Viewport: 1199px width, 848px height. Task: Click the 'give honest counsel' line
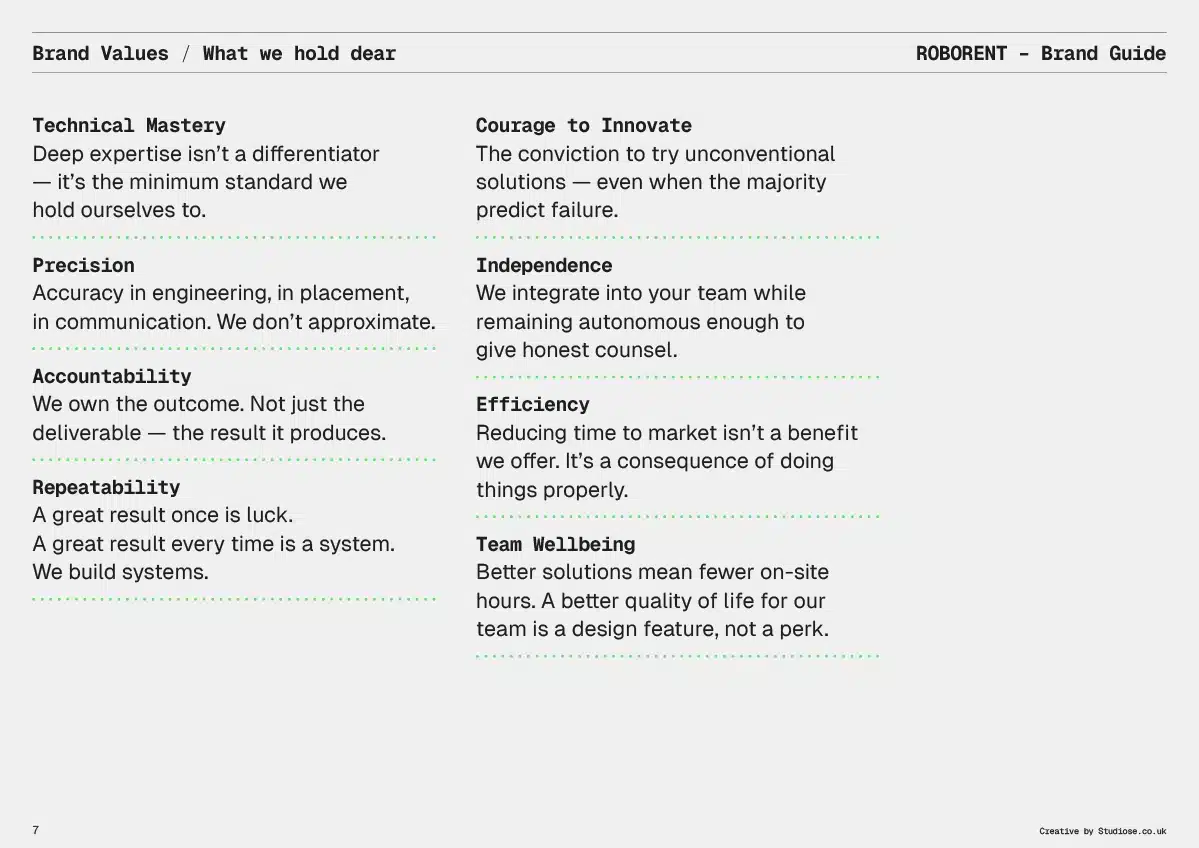tap(577, 350)
